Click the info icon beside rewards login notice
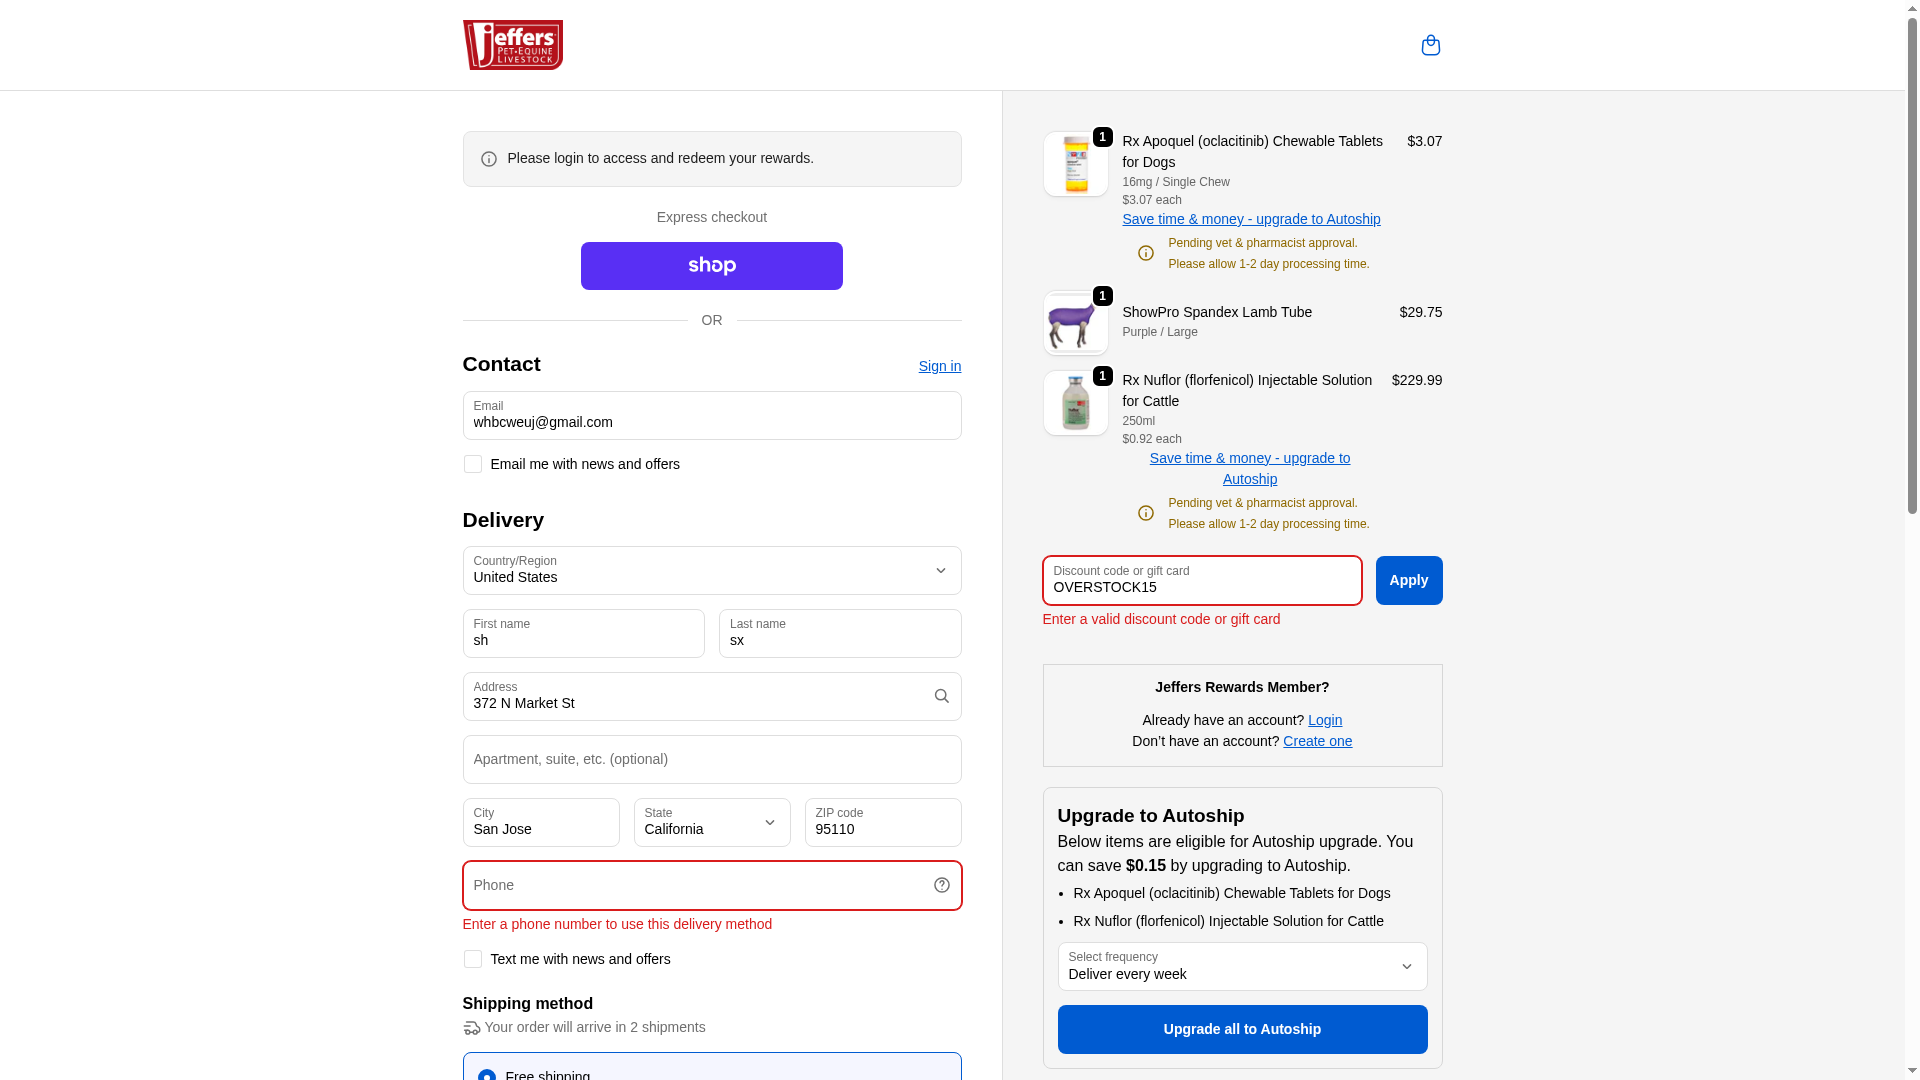Screen dimensions: 1920x1080 [488, 159]
